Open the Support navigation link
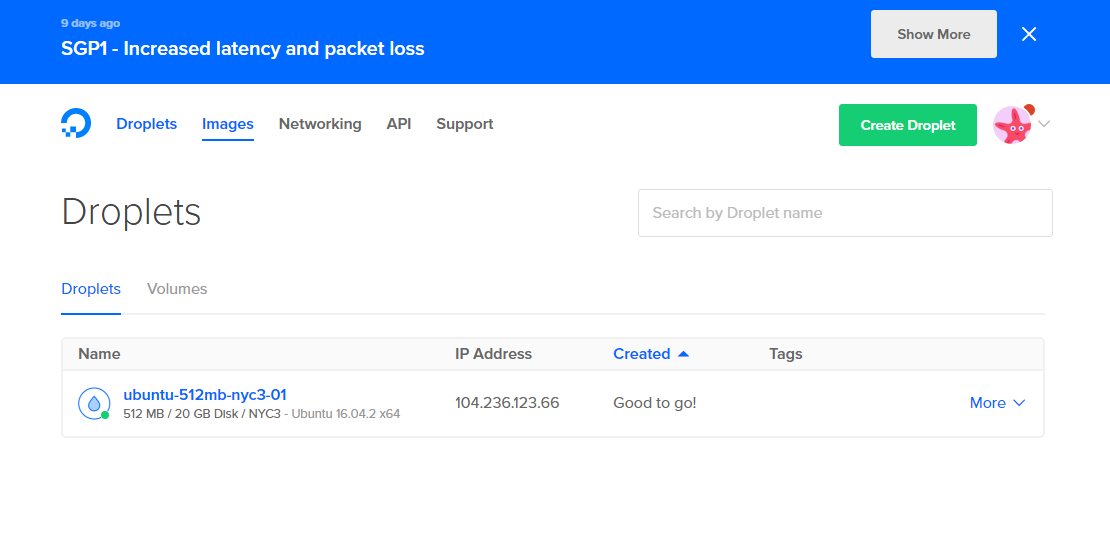Viewport: 1110px width, 536px height. 465,124
